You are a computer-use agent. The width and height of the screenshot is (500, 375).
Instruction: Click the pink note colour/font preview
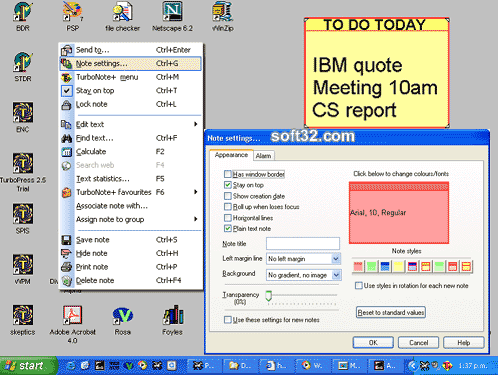[x=399, y=213]
